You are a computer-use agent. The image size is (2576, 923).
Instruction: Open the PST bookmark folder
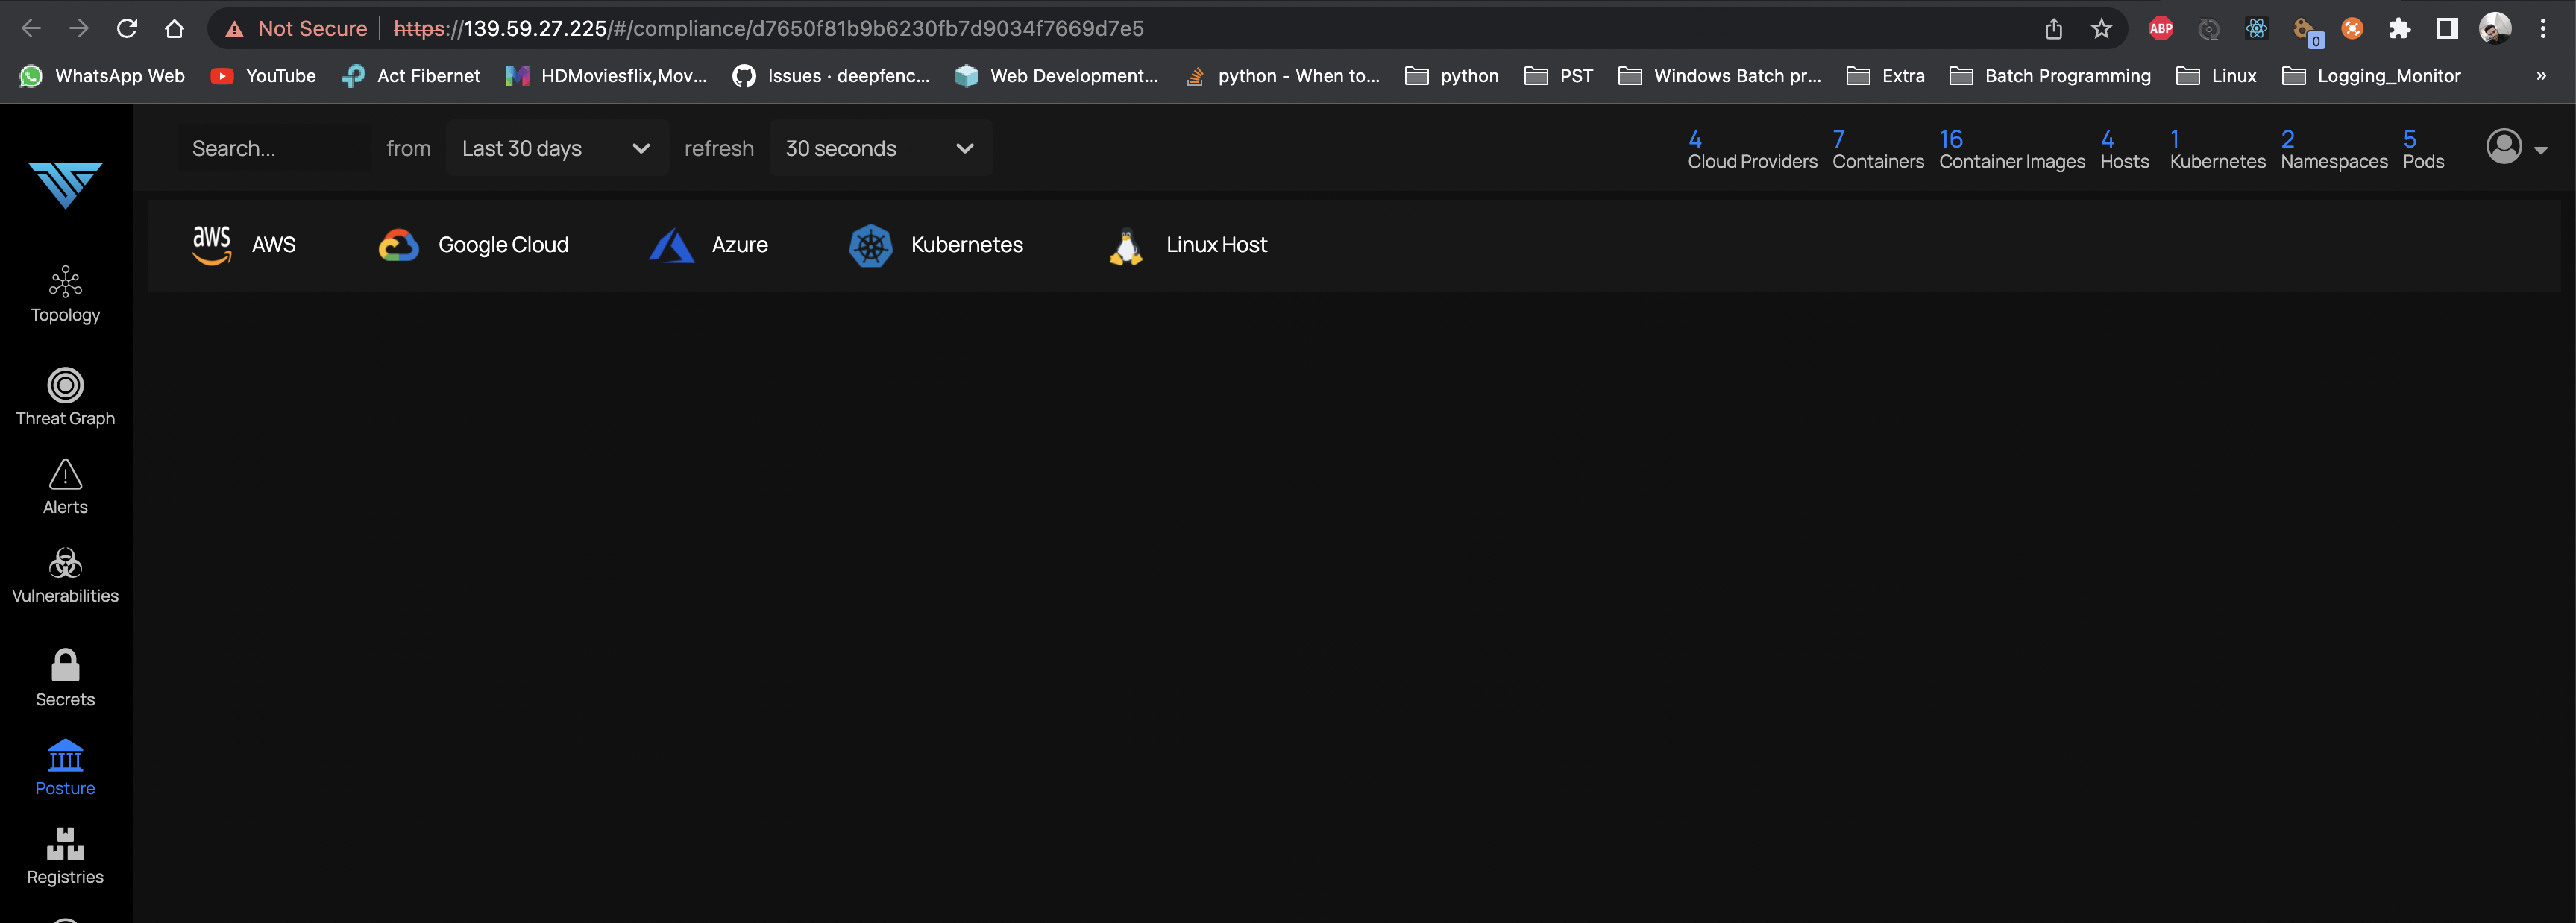(1559, 76)
